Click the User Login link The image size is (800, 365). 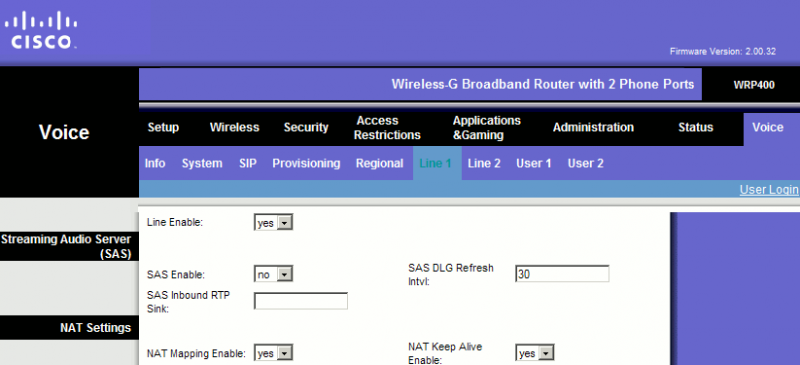(x=769, y=190)
